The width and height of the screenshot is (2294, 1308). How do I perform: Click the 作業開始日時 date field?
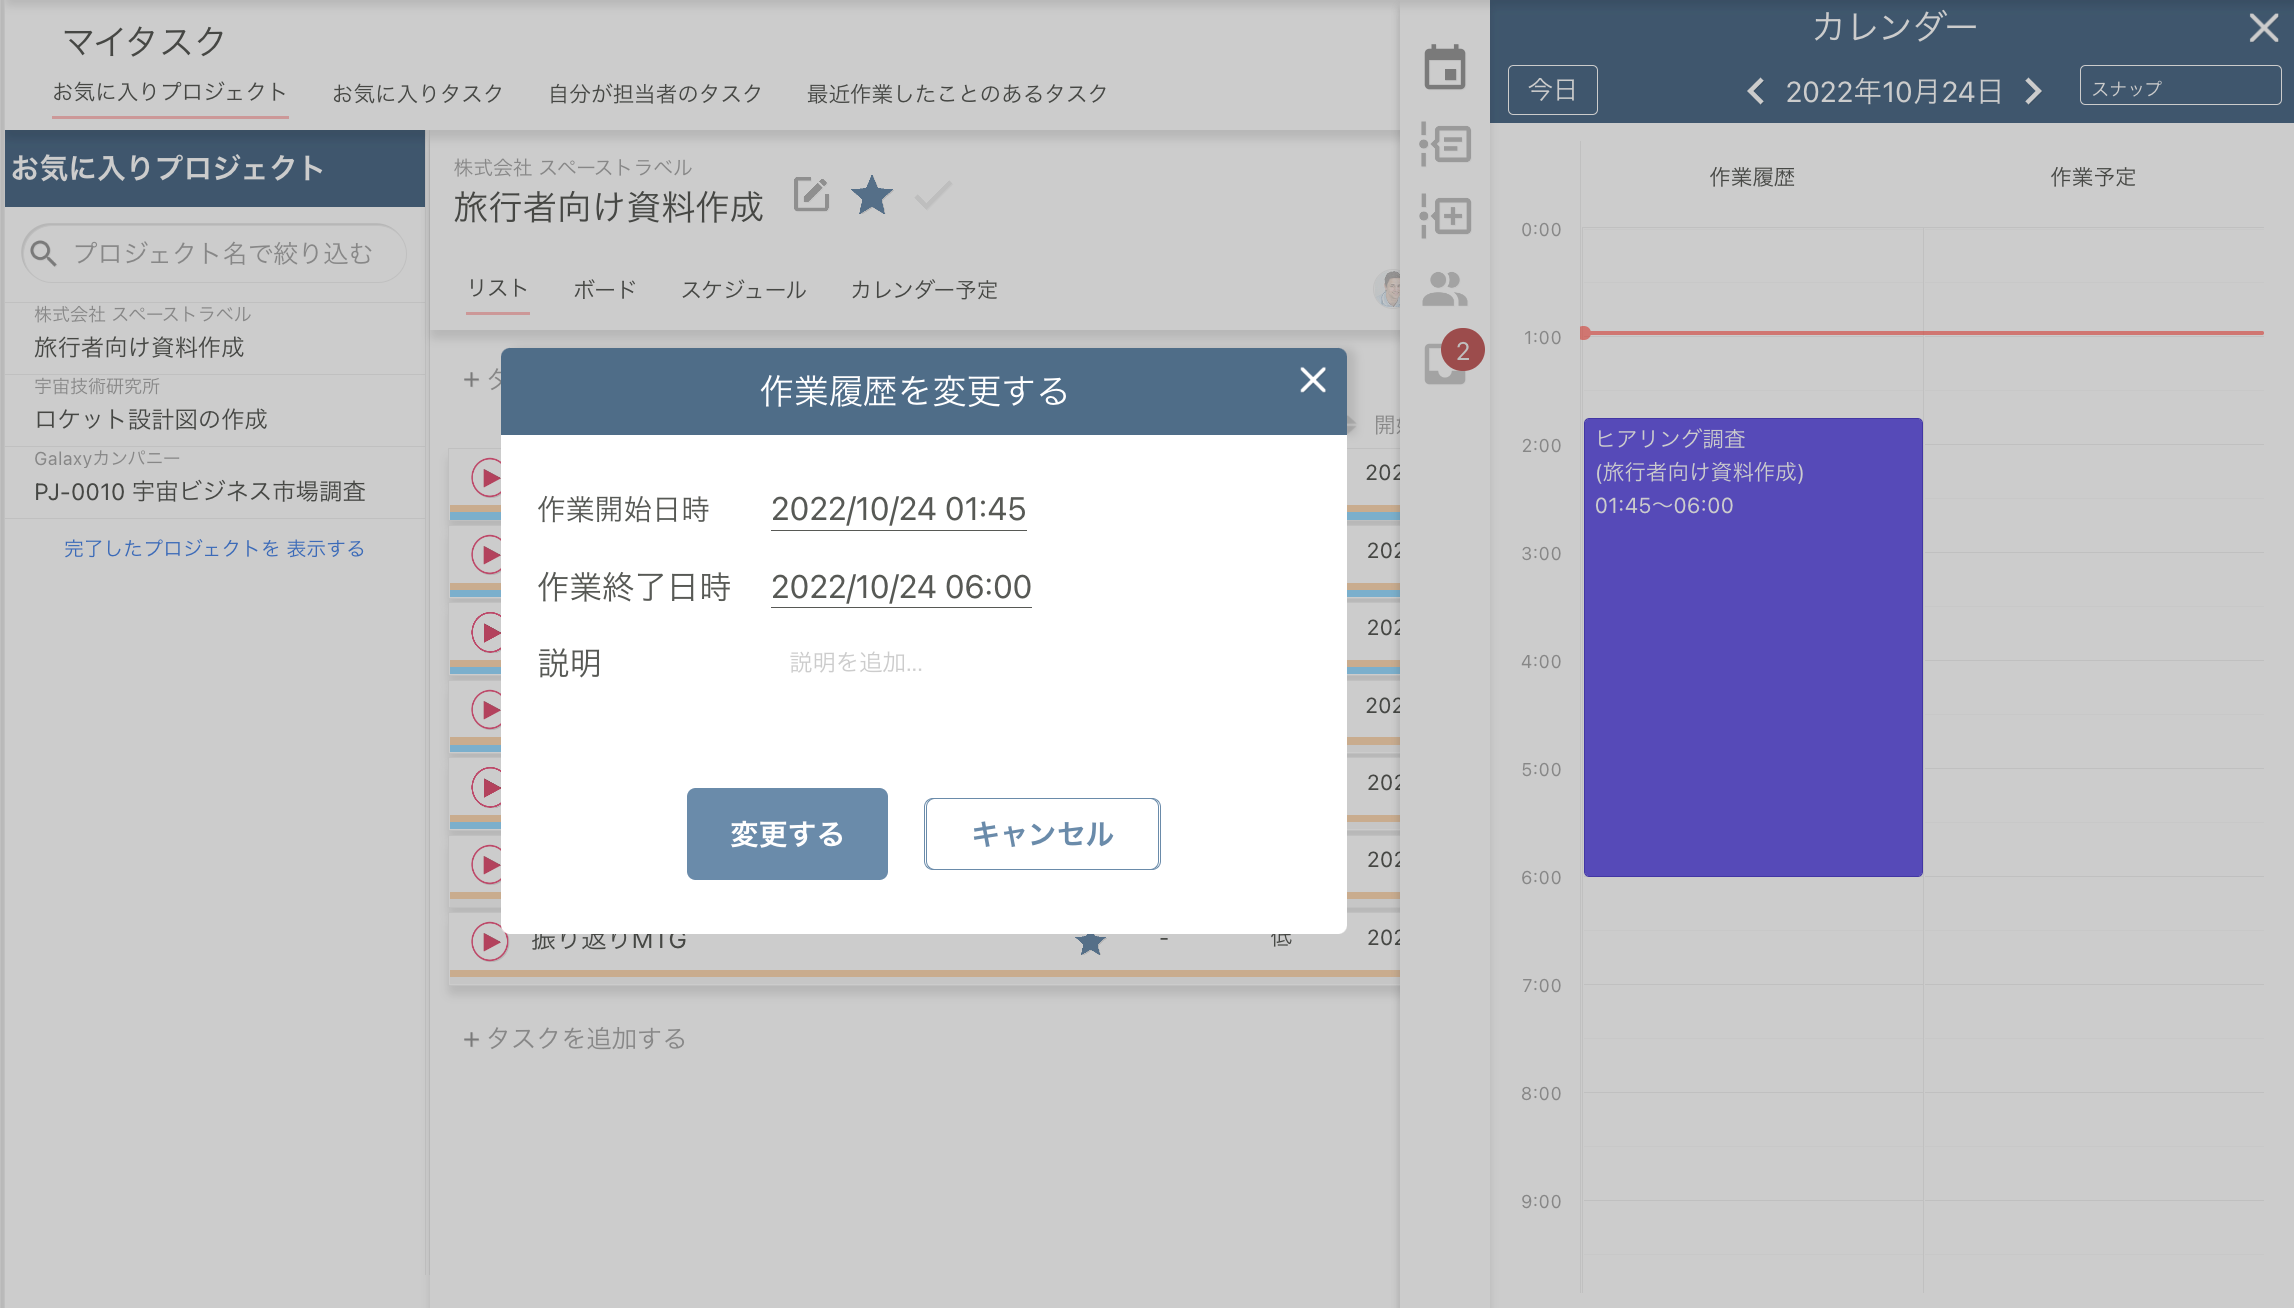[898, 509]
